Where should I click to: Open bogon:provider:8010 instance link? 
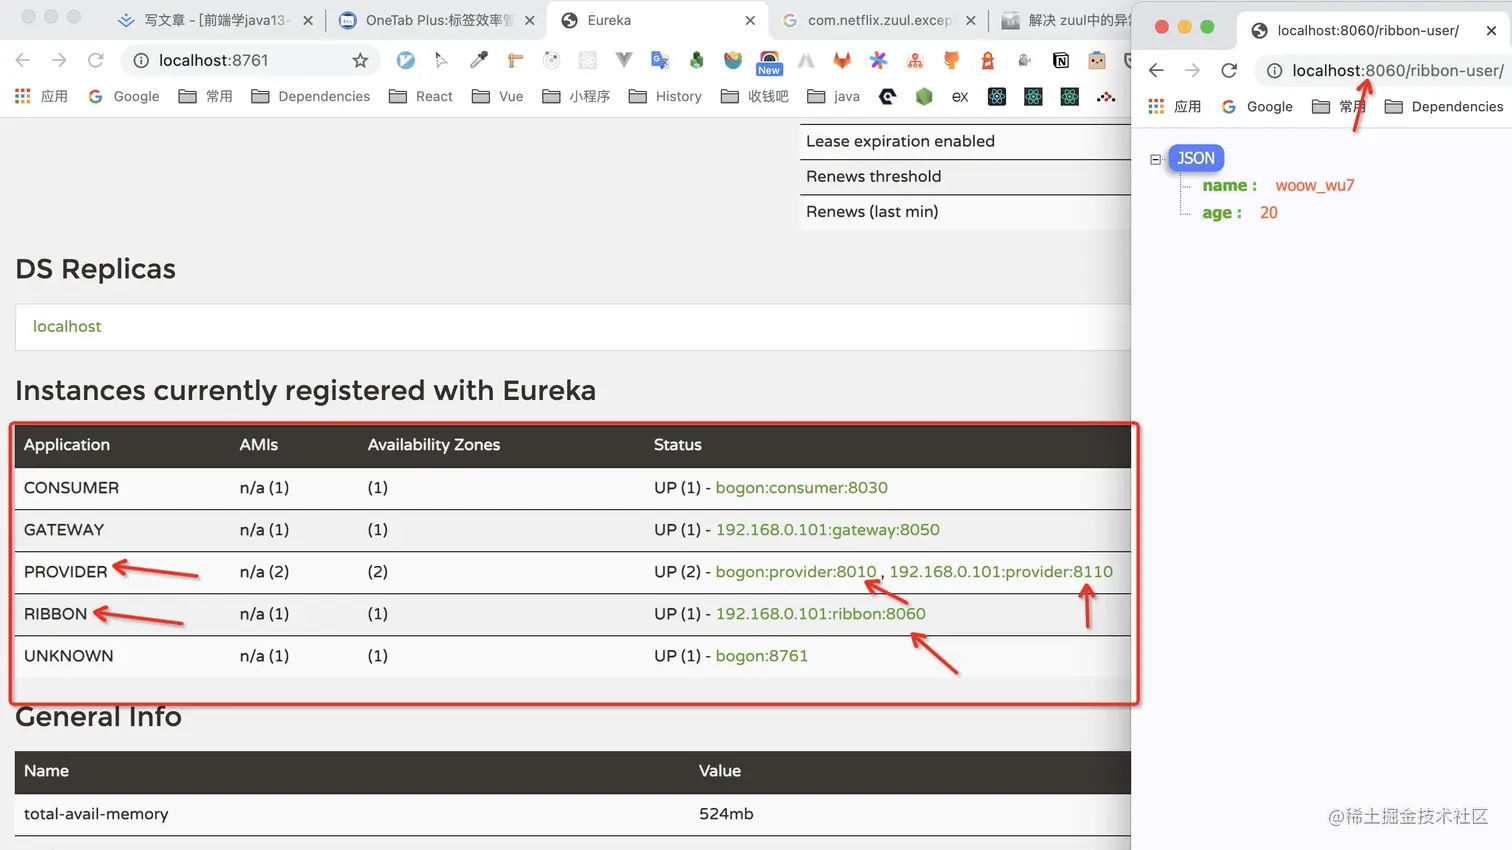[795, 572]
